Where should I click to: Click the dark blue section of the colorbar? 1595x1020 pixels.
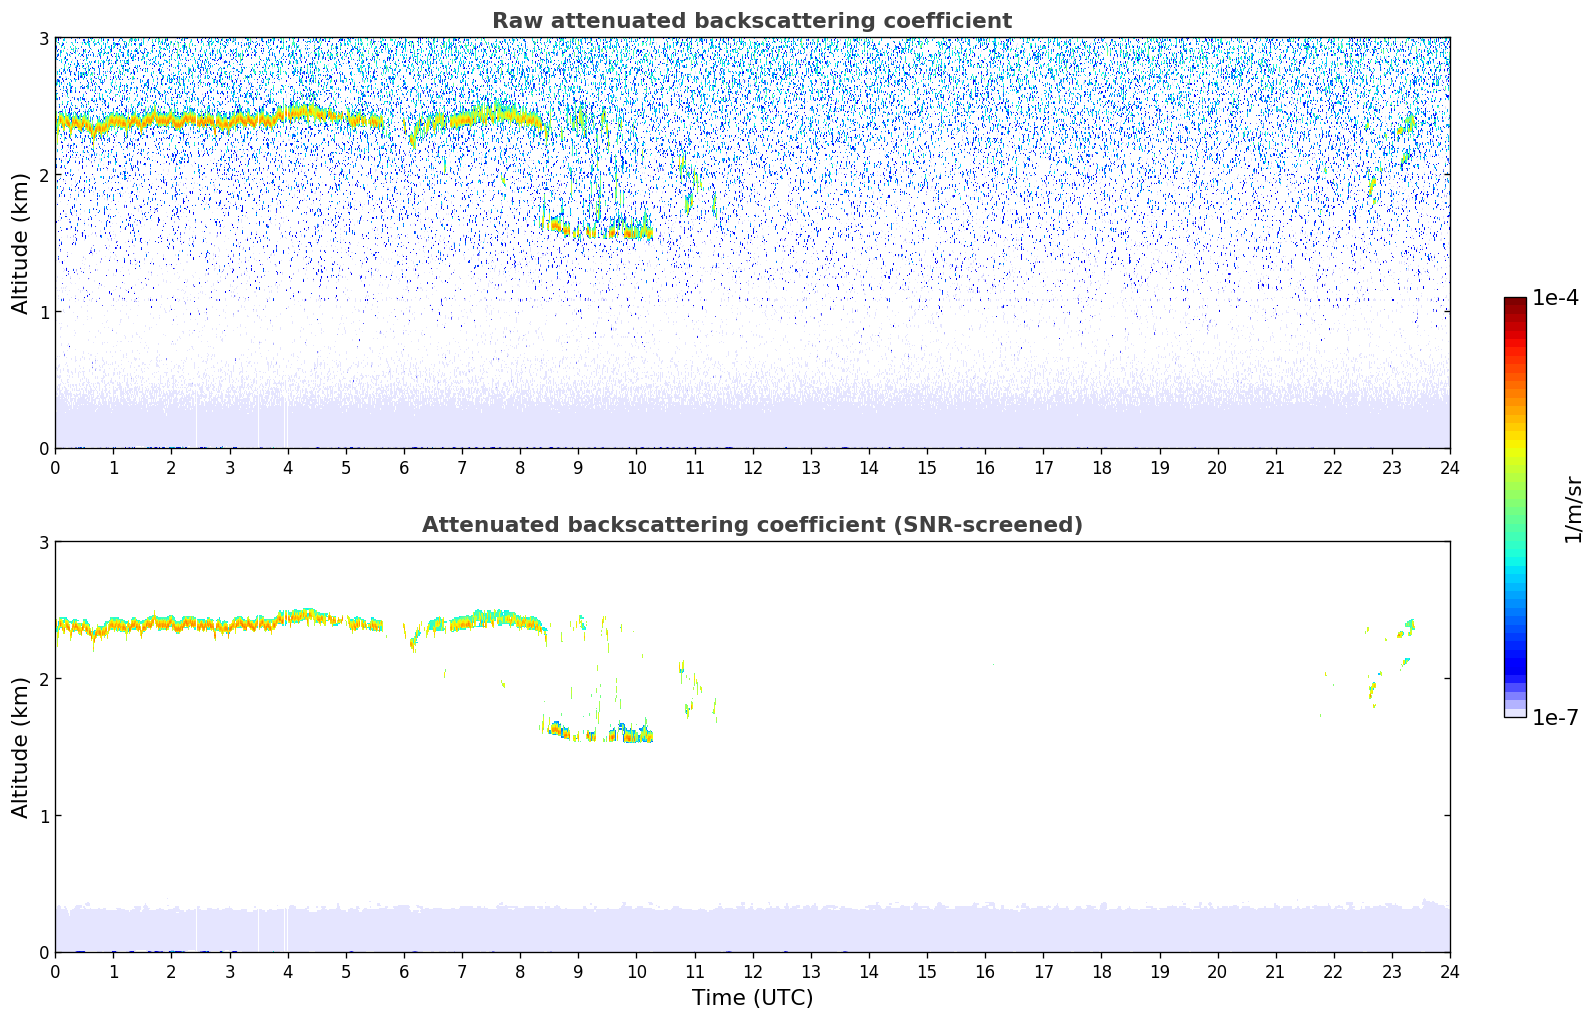(1514, 662)
